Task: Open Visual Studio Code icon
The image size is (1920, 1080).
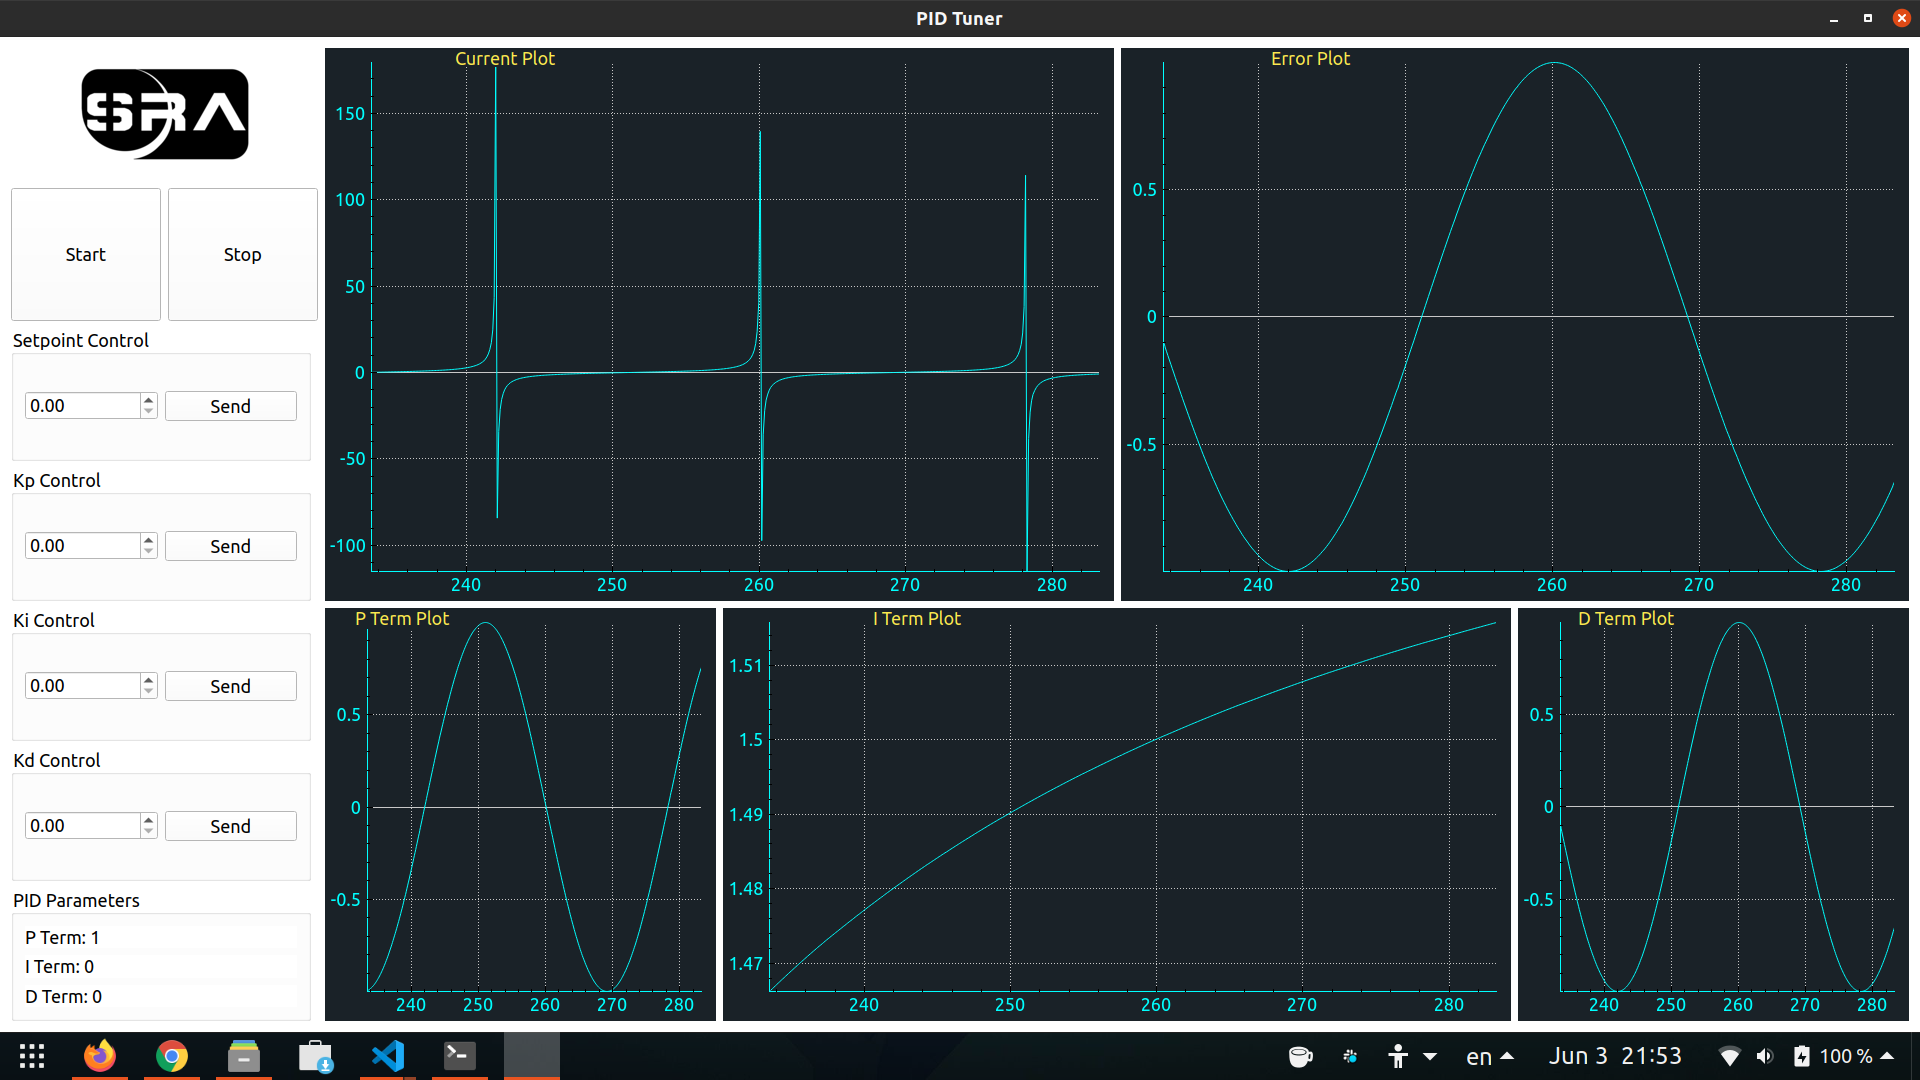Action: tap(388, 1056)
